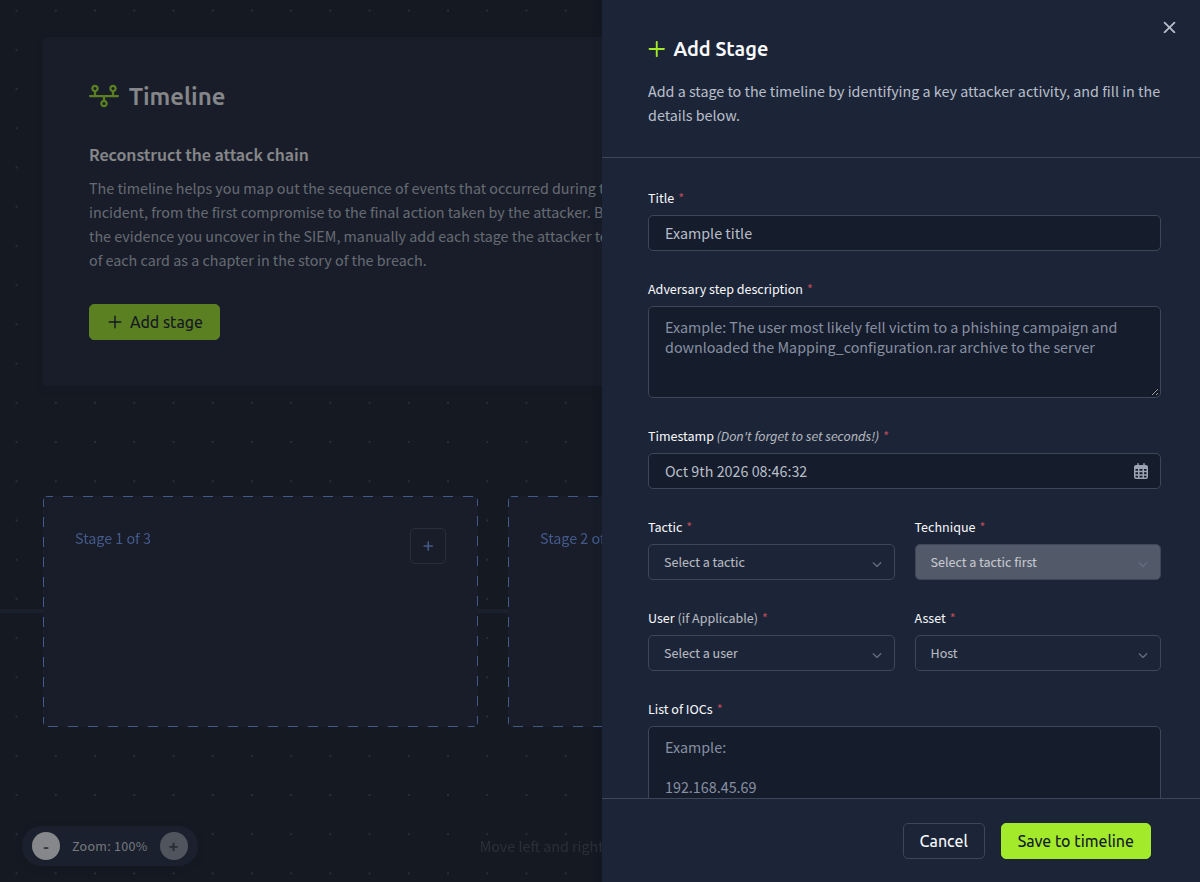Image resolution: width=1200 pixels, height=882 pixels.
Task: Click the Technique field label
Action: [944, 527]
